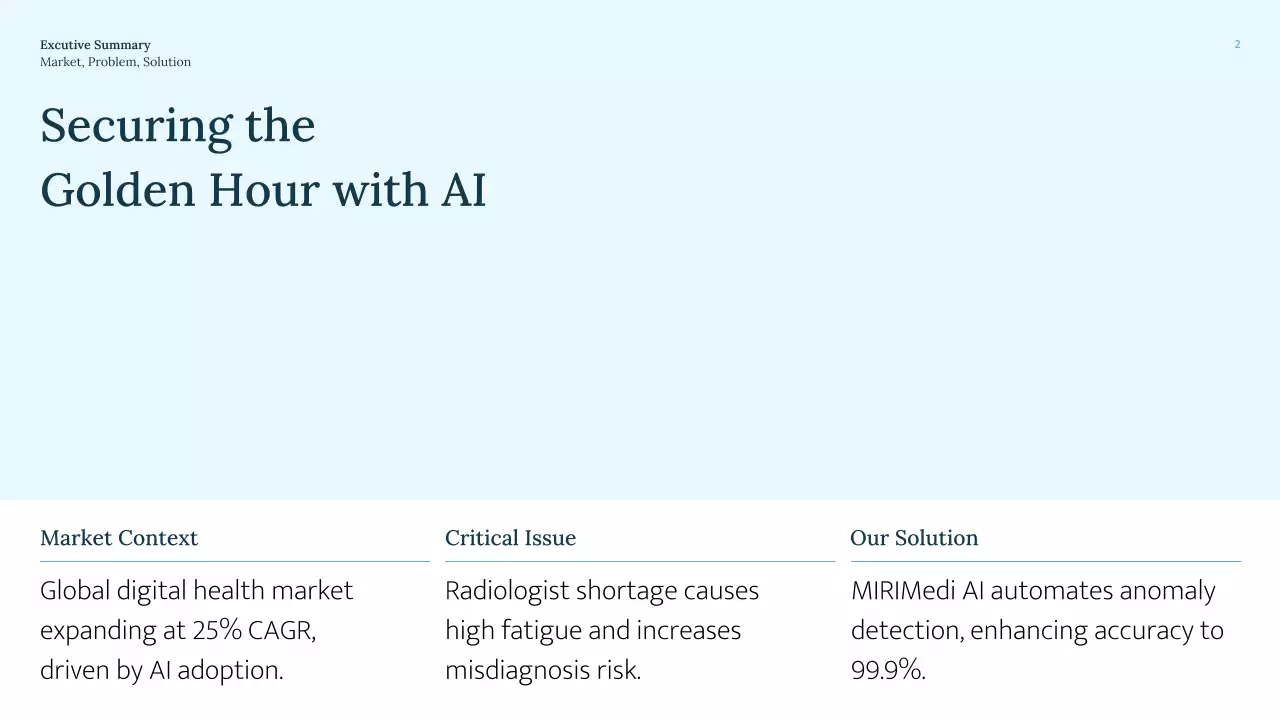This screenshot has height=720, width=1280.
Task: Click the "Excutive Summary" header label
Action: coord(95,45)
